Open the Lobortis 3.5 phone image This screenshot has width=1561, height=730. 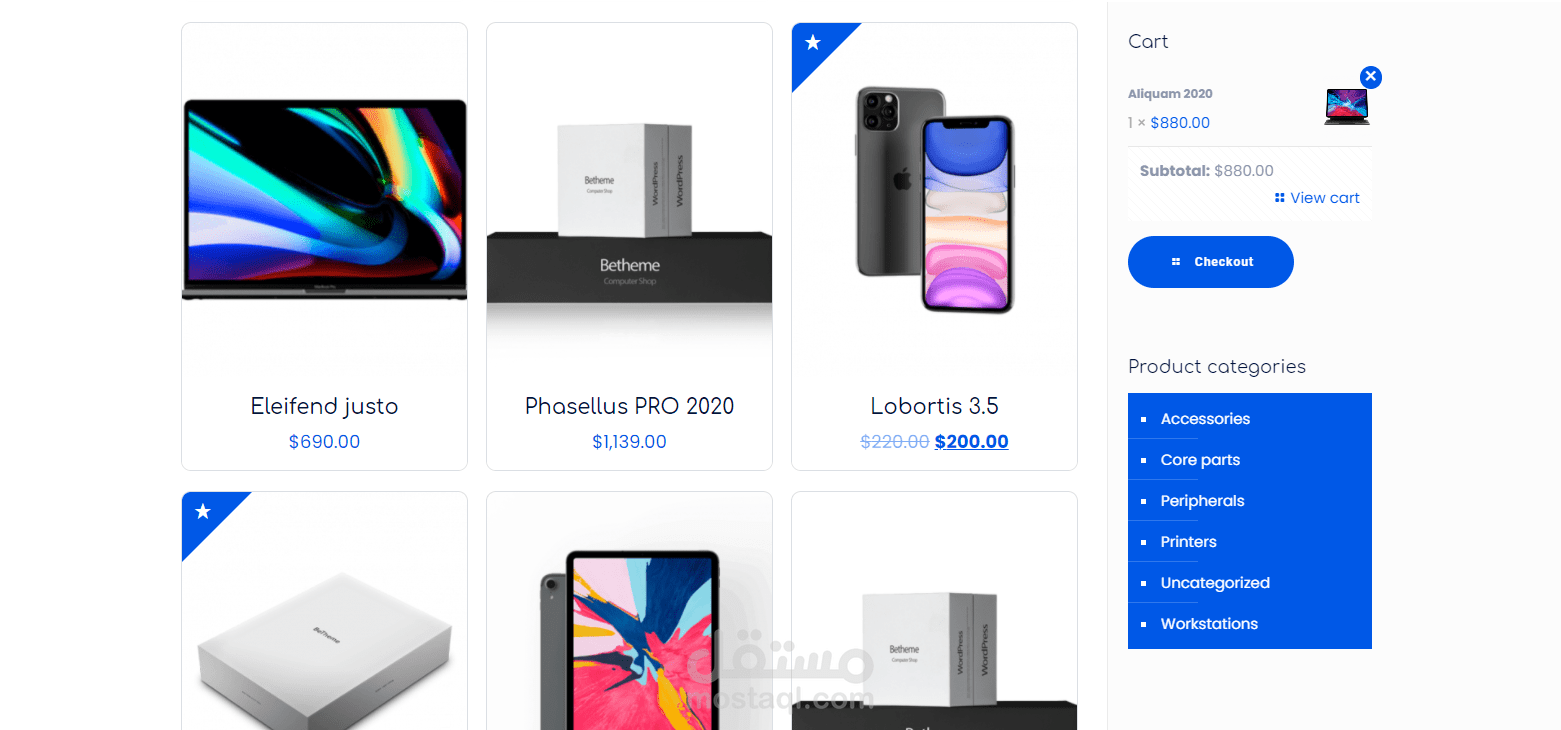[x=935, y=198]
